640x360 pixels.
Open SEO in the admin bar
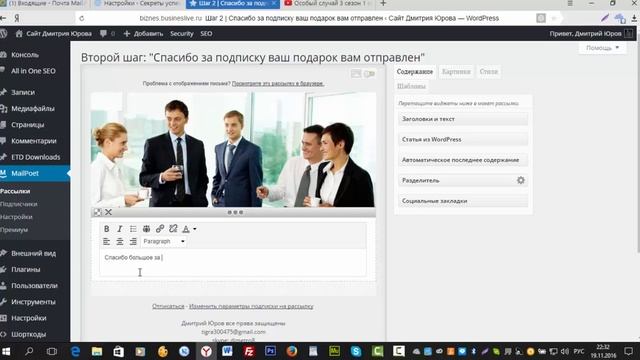[x=206, y=34]
